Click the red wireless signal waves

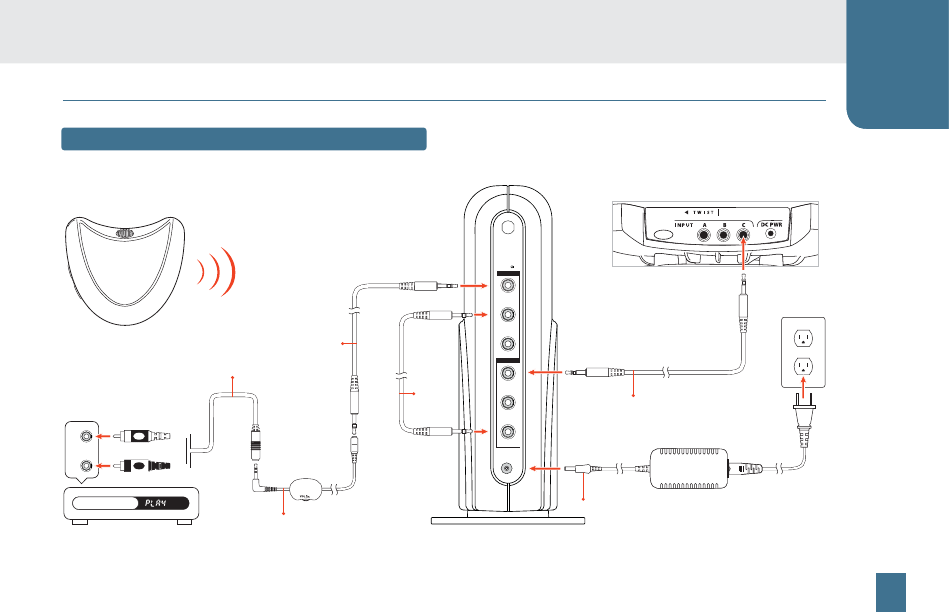[215, 272]
